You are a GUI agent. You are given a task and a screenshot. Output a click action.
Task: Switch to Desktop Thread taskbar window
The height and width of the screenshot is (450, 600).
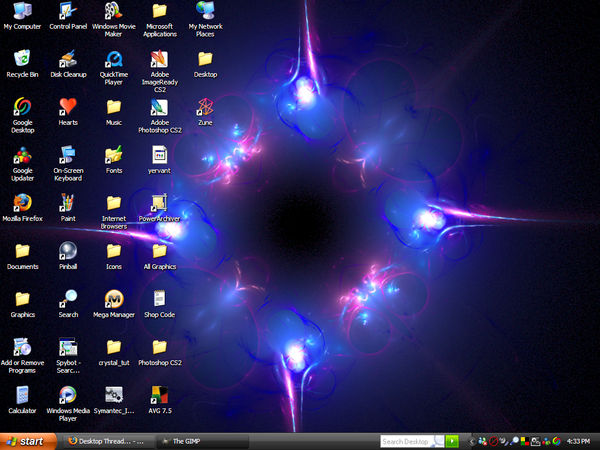tap(109, 442)
